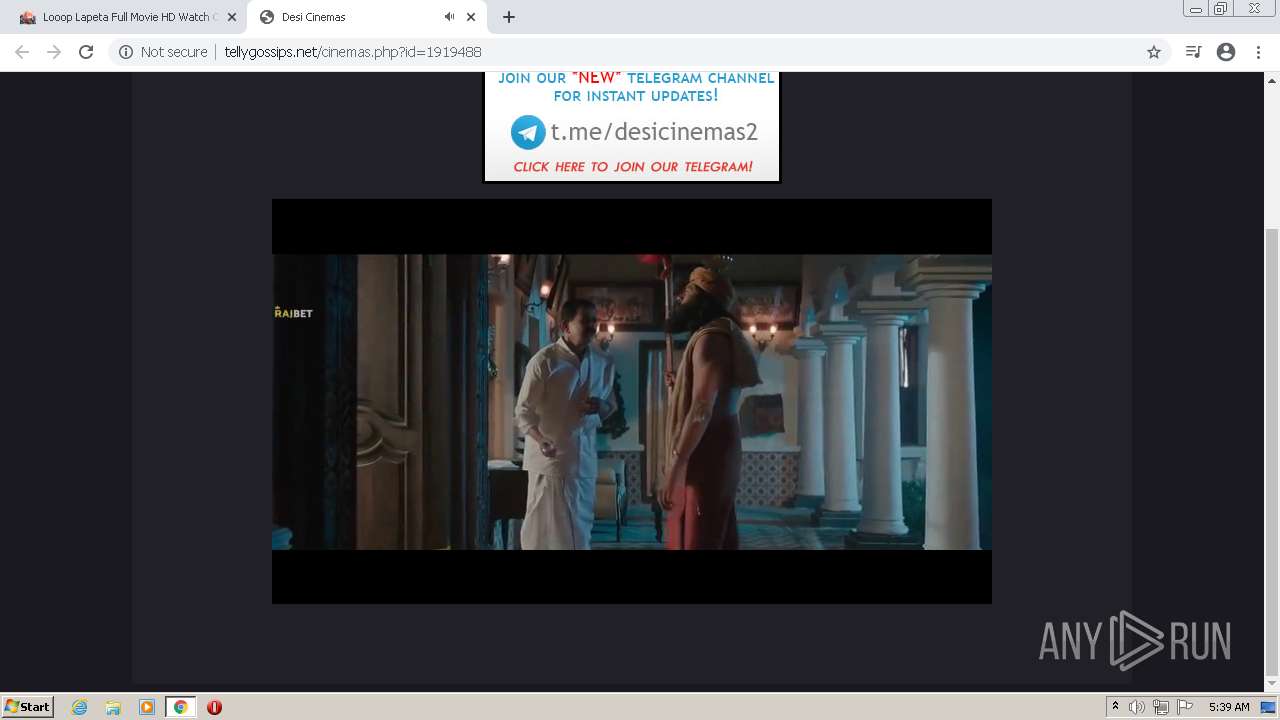Open a new browser tab

[x=509, y=17]
